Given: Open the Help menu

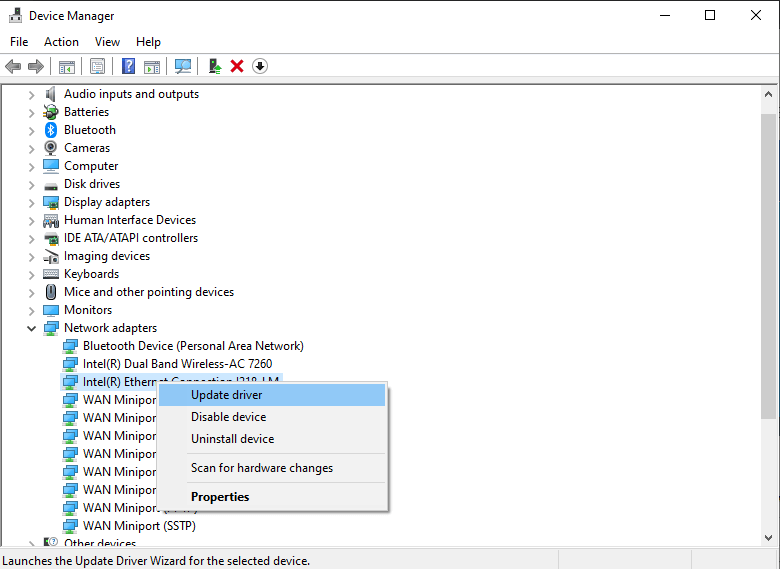Looking at the screenshot, I should [x=148, y=42].
